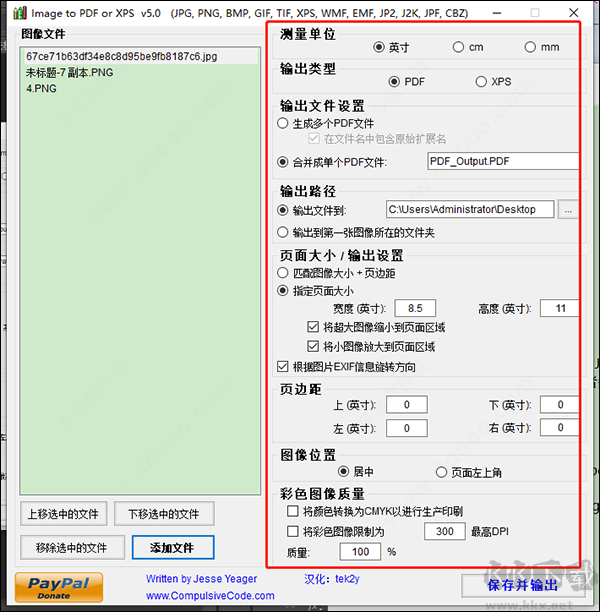The width and height of the screenshot is (600, 612).
Task: Click the 质量 percent field with 100
Action: pos(360,552)
